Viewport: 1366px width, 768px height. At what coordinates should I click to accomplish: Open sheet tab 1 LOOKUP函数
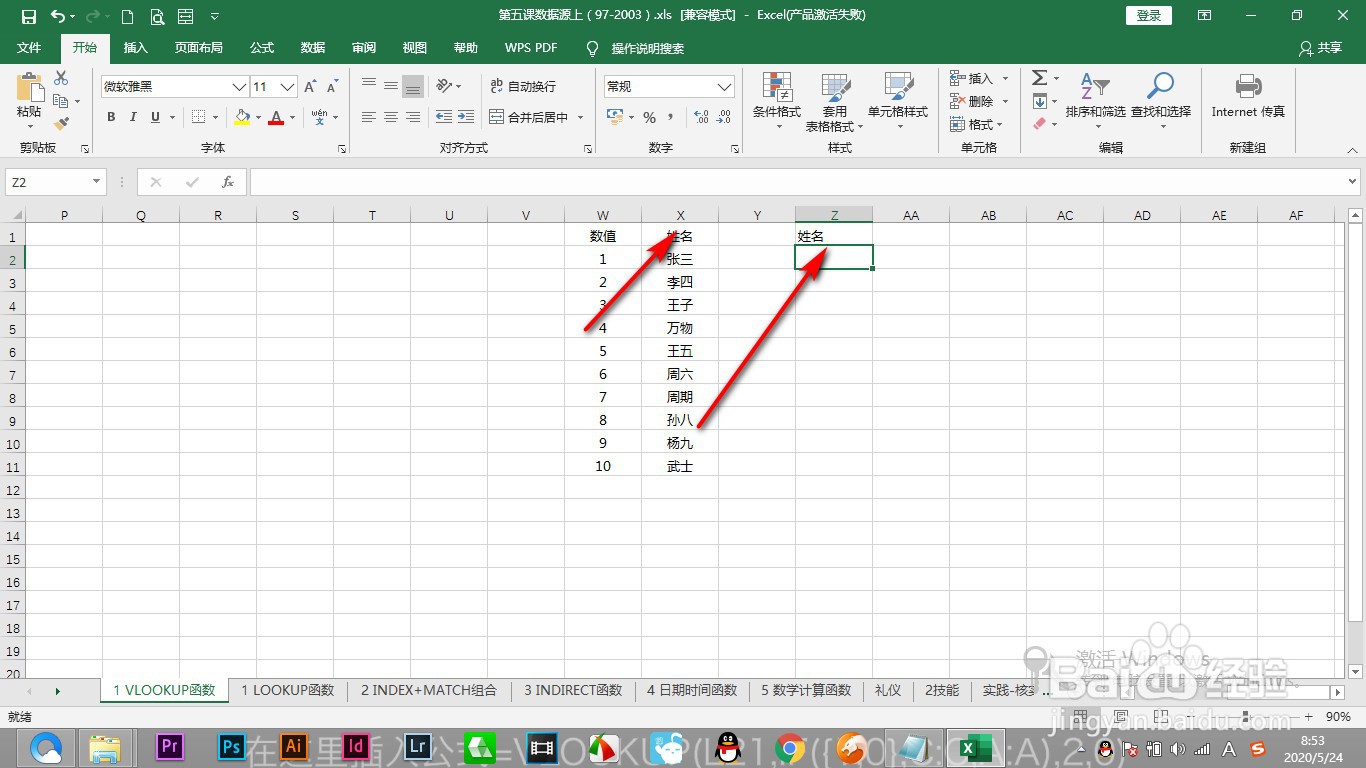[x=288, y=690]
